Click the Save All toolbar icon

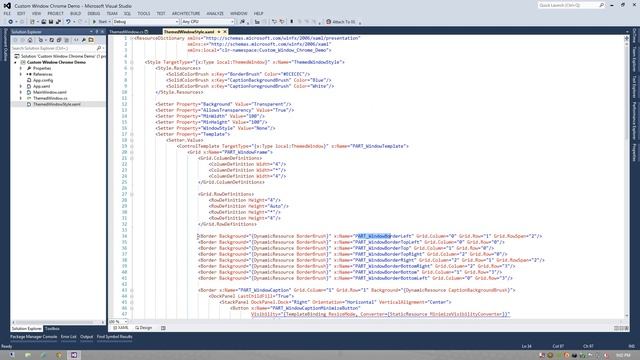click(x=58, y=22)
